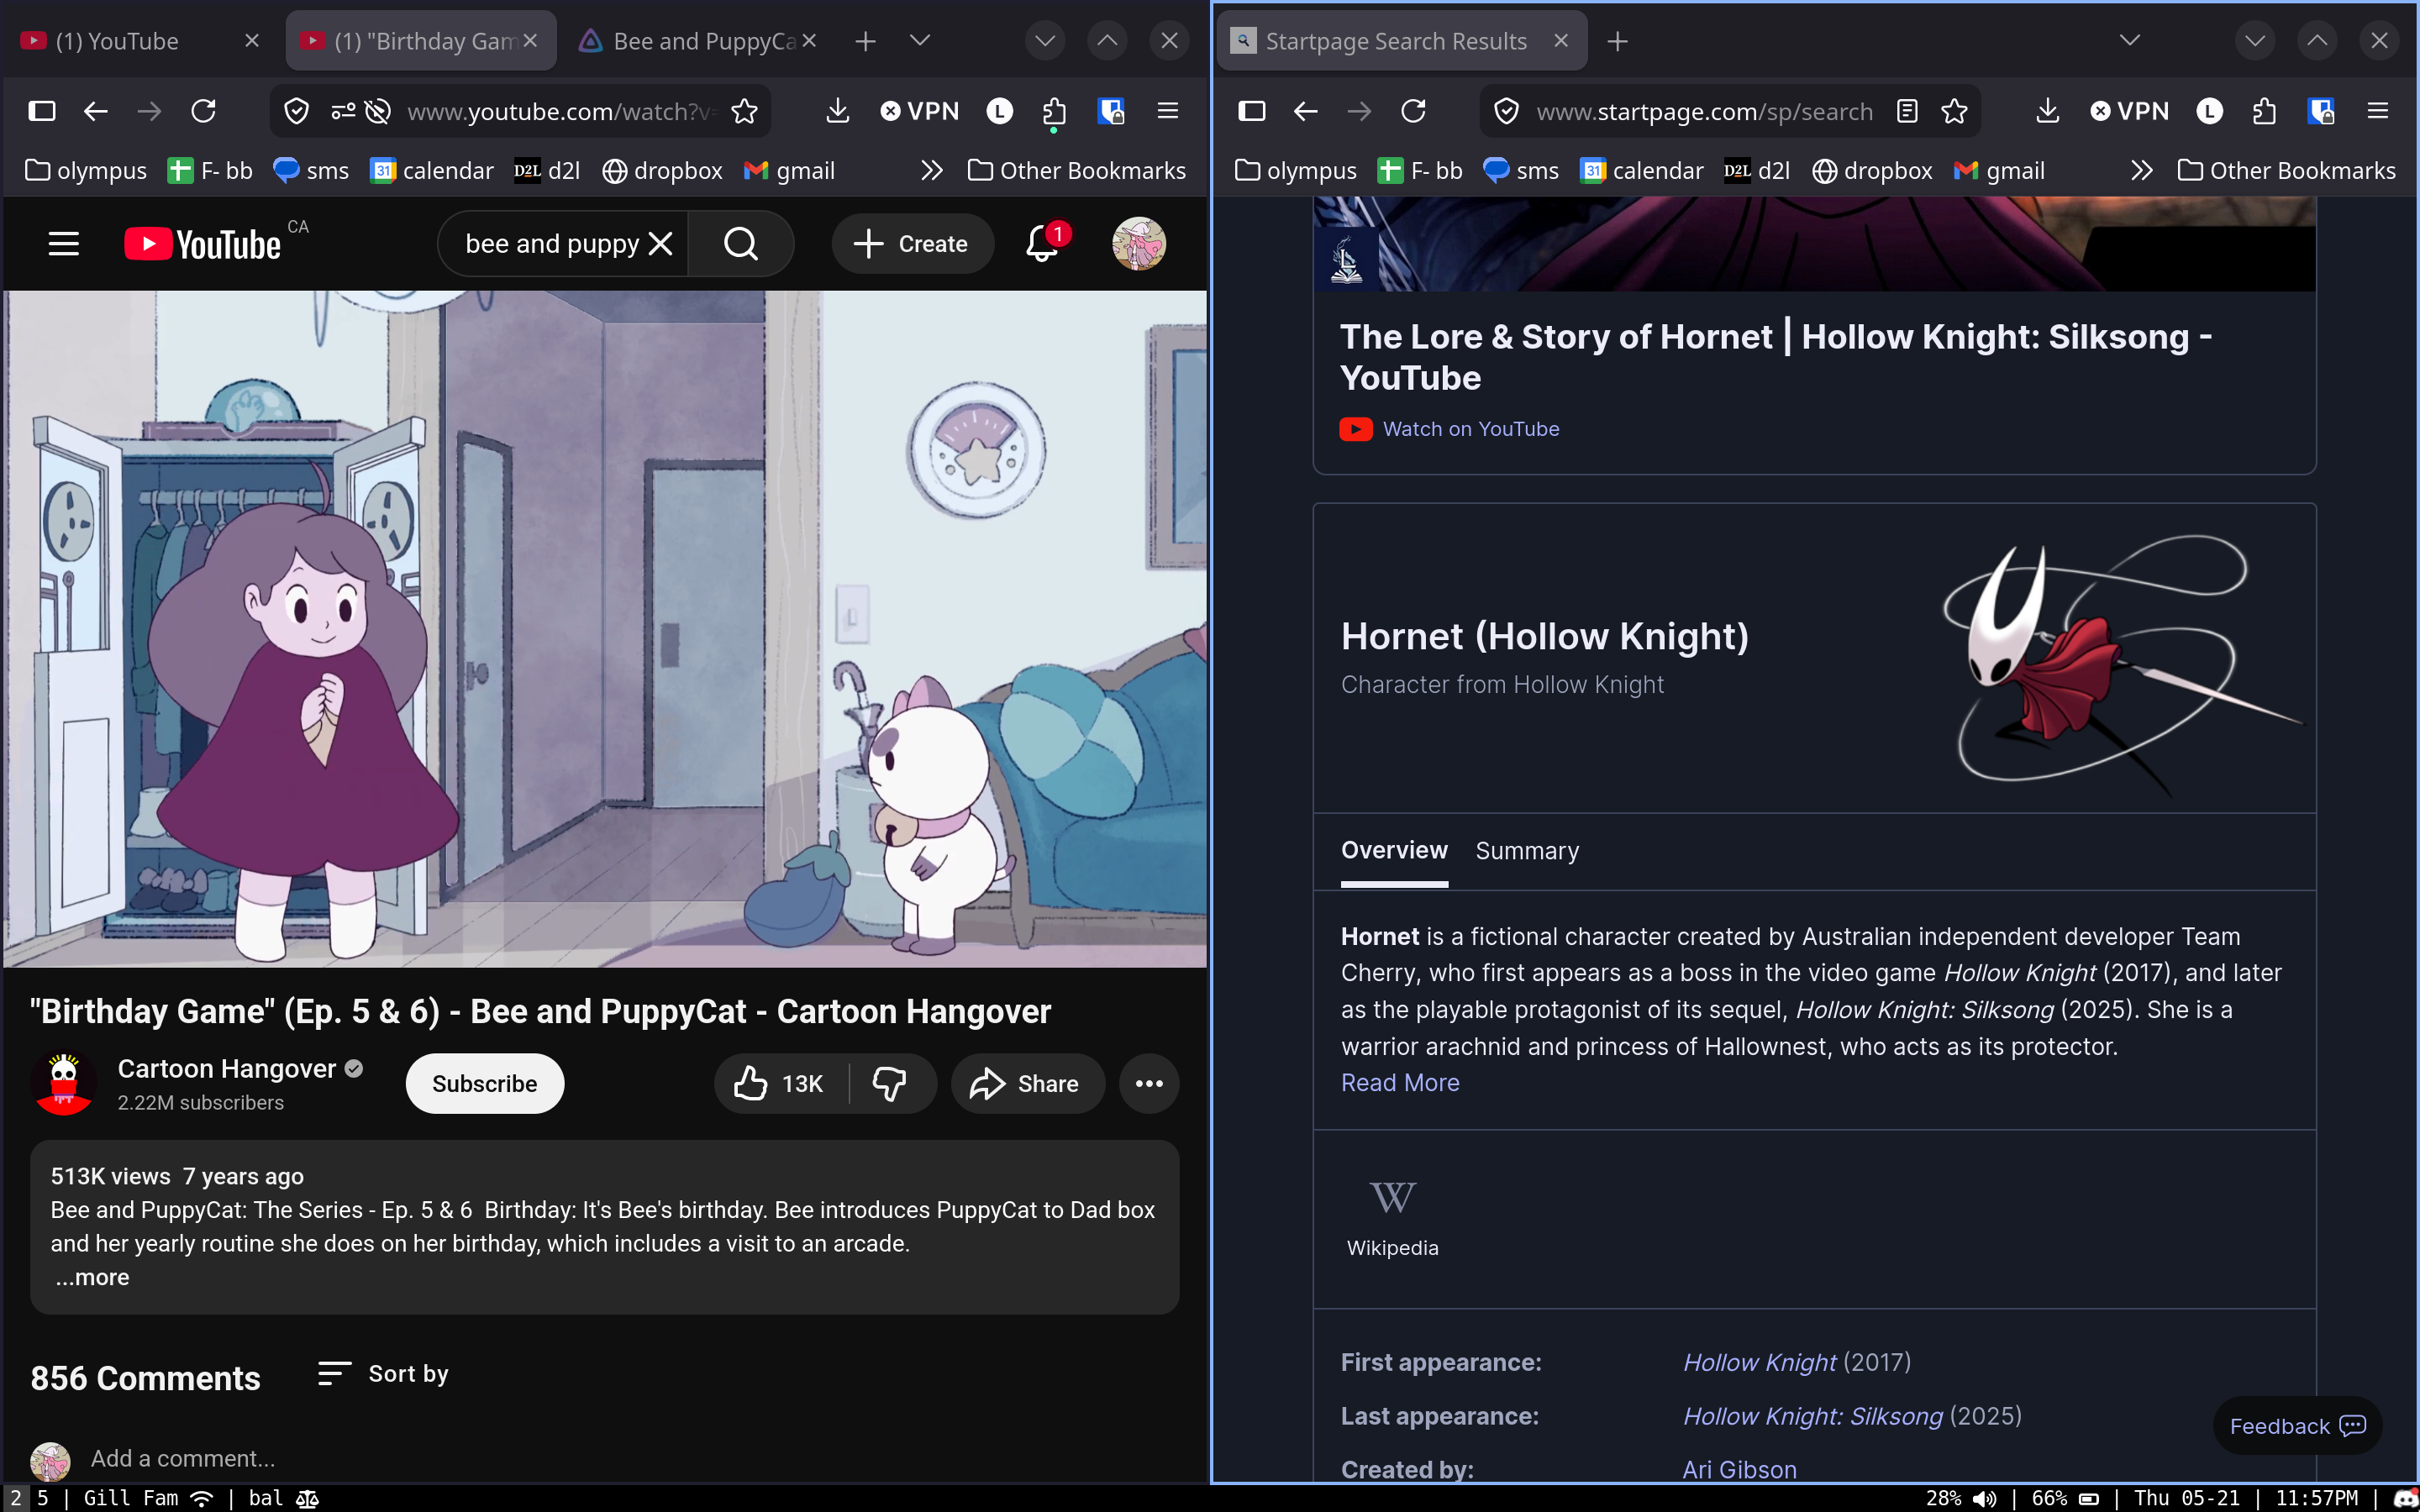This screenshot has height=1512, width=2420.
Task: Open Read More for Hornet overview
Action: pos(1400,1083)
